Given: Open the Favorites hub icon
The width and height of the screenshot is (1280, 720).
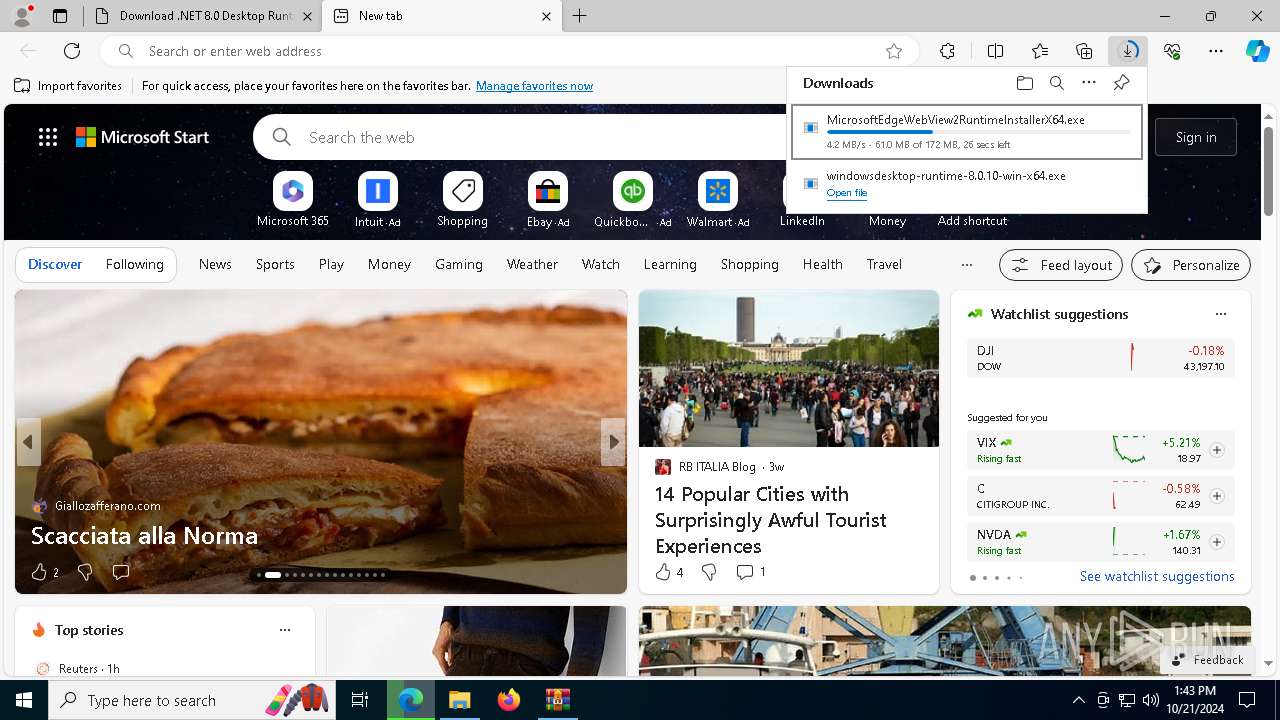Looking at the screenshot, I should pyautogui.click(x=1040, y=51).
